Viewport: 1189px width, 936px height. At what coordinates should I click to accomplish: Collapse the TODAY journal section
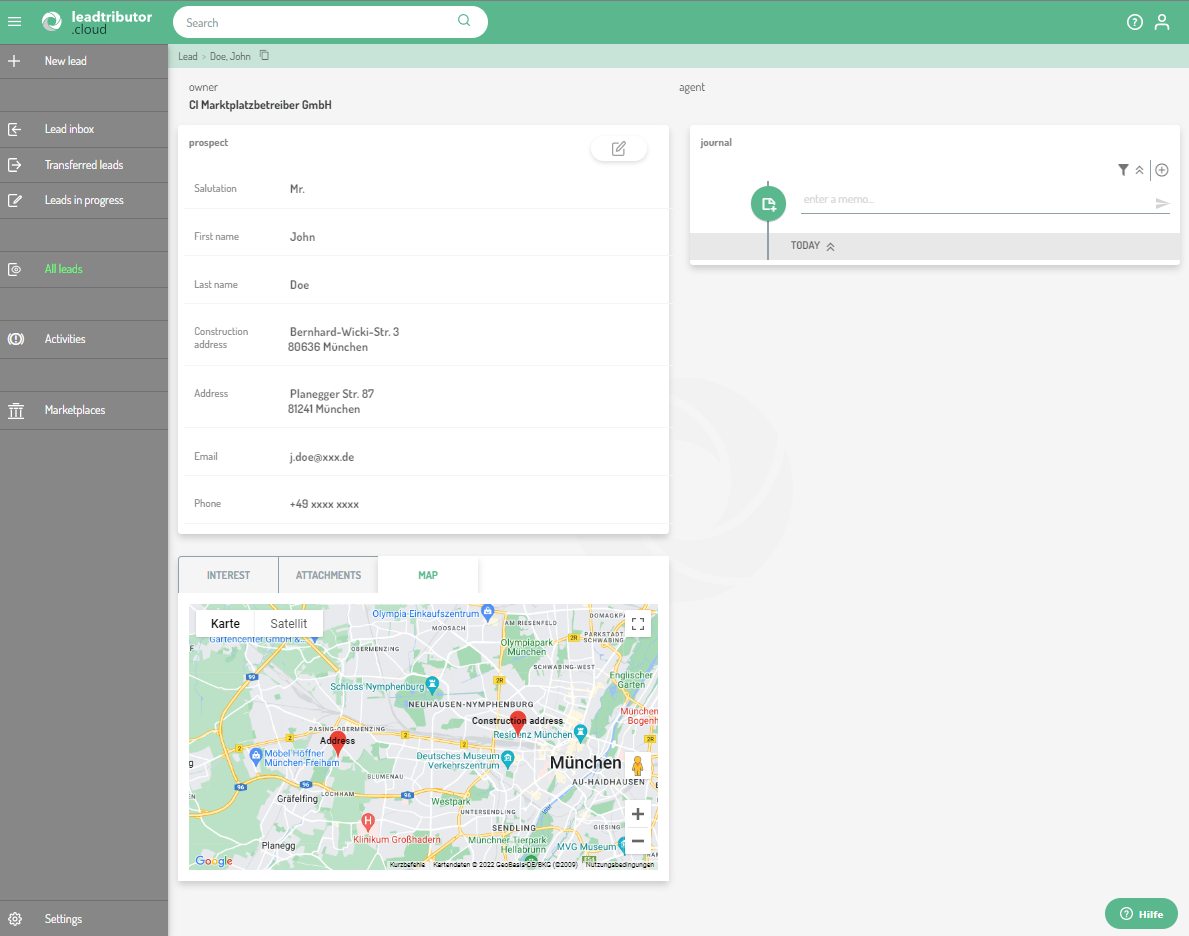pos(830,246)
